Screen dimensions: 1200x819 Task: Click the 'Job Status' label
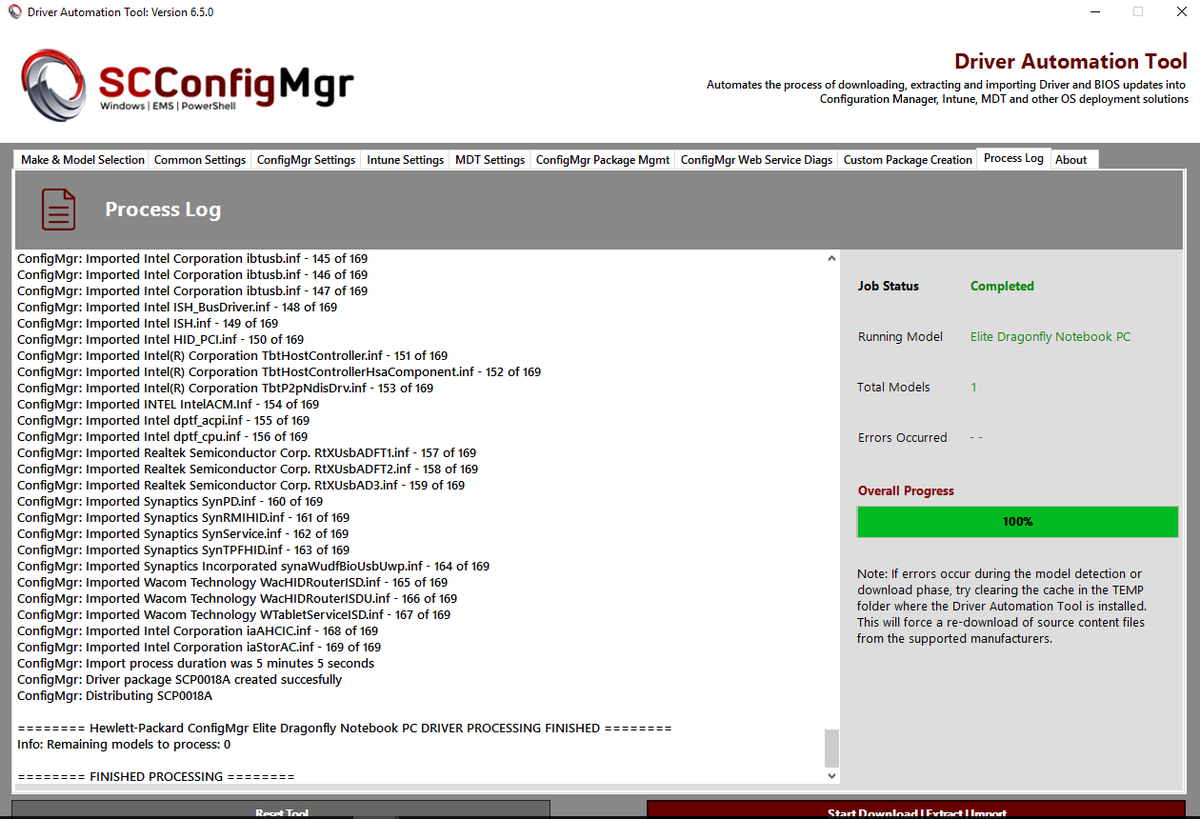888,286
